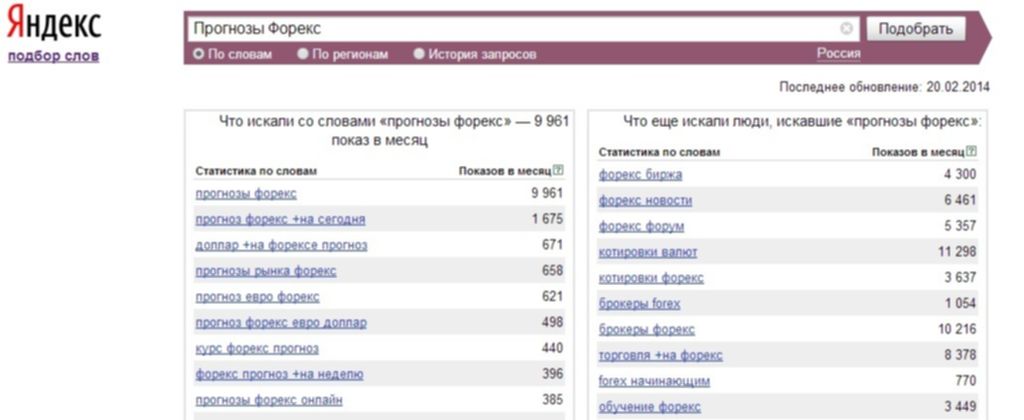Open 'прогнозы форекс' keyword link
This screenshot has height=420, width=1024.
click(246, 193)
